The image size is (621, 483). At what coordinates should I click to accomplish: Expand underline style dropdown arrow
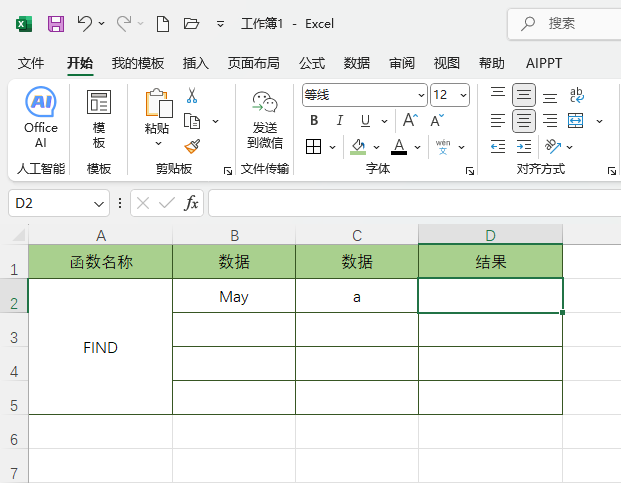click(384, 121)
